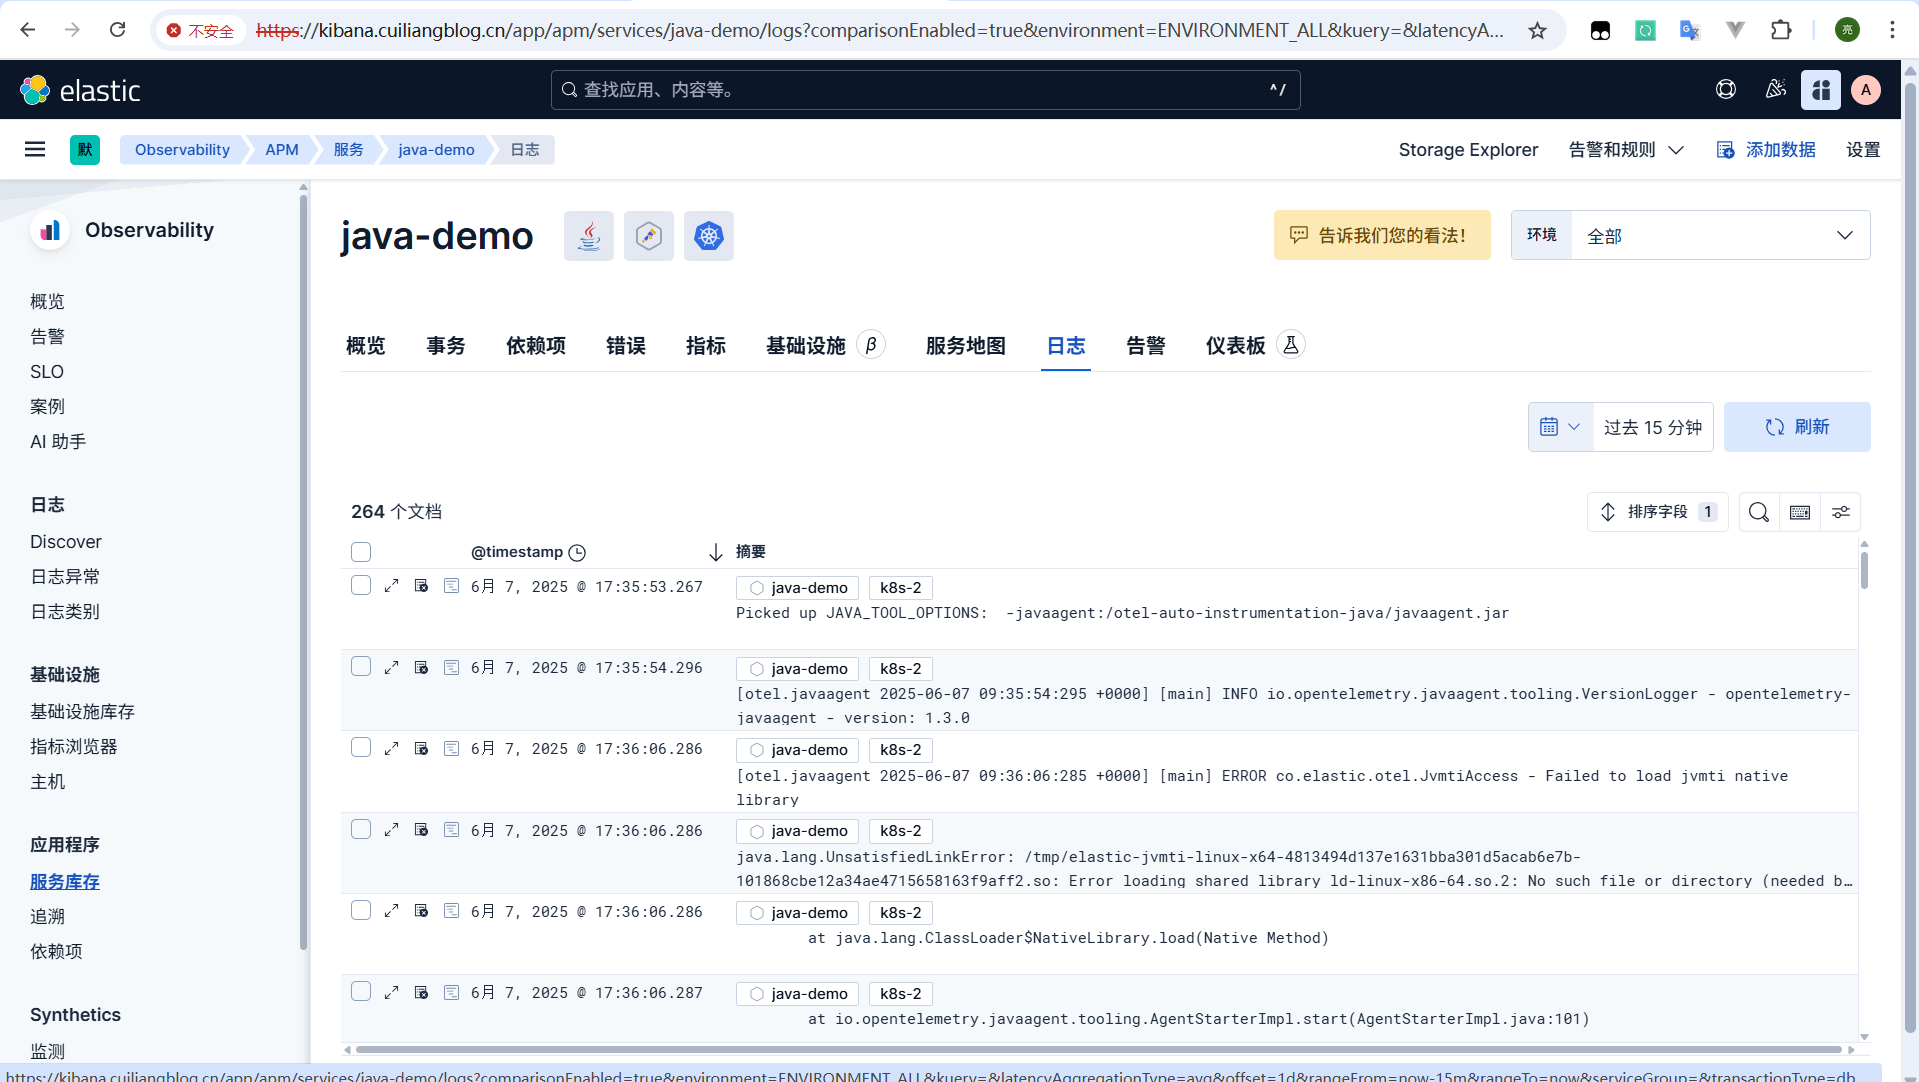Open the user avatar A menu
Viewport: 1919px width, 1082px height.
click(x=1866, y=90)
